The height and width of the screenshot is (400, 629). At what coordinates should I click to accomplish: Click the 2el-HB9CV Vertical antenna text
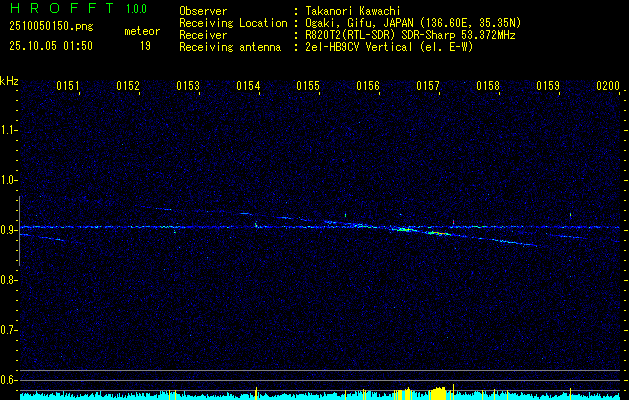(x=390, y=47)
